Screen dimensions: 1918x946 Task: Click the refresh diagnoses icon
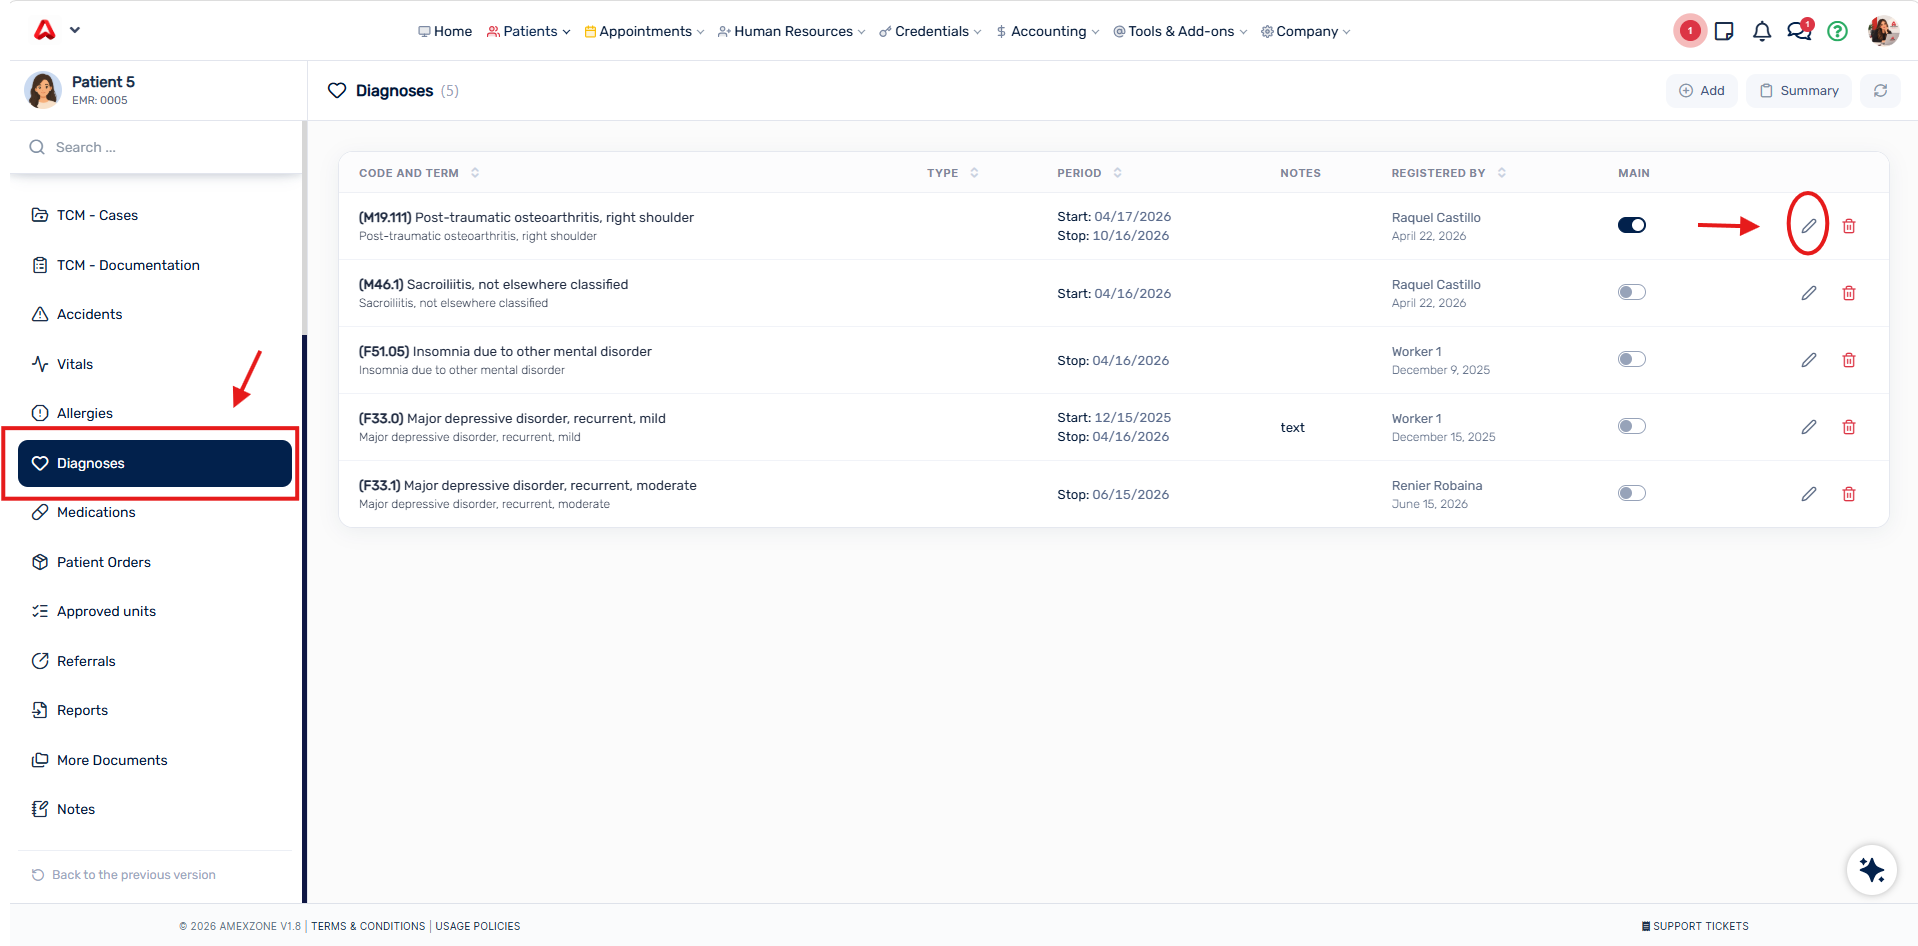[1880, 91]
